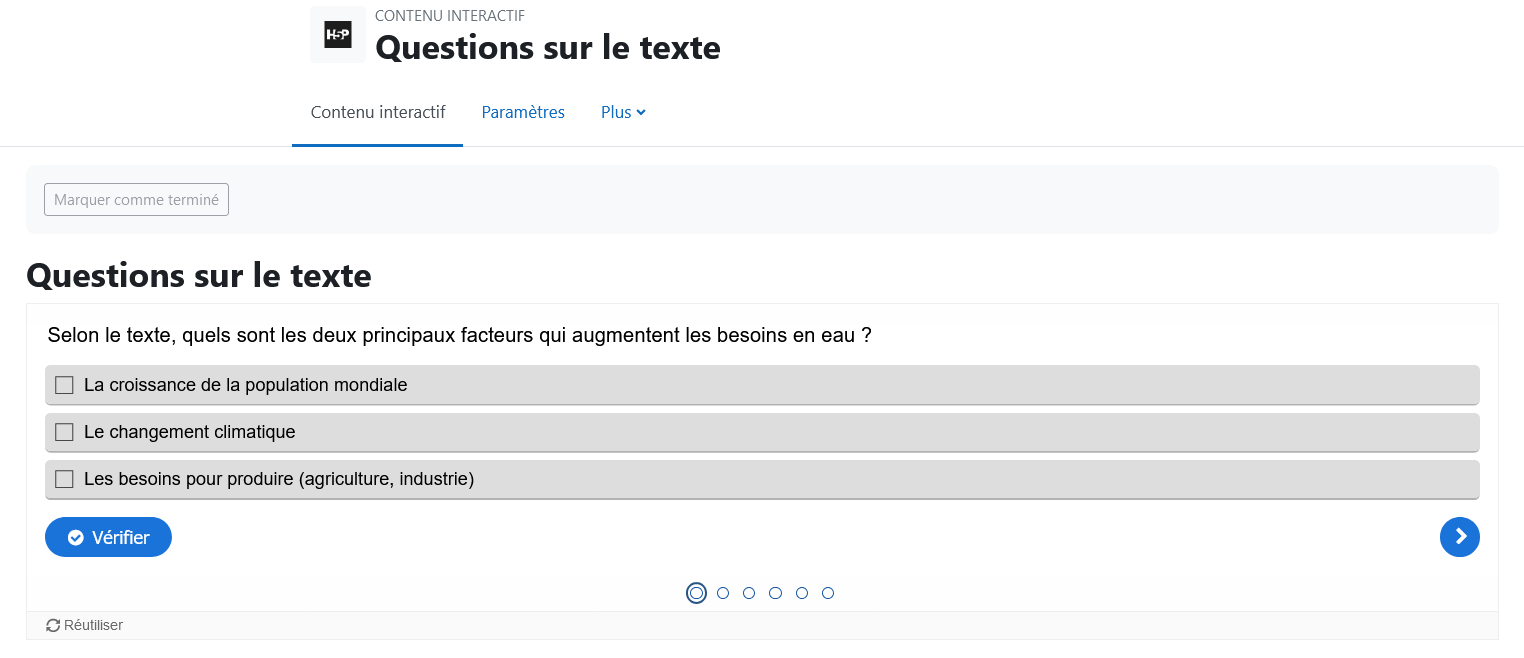Viewport: 1524px width, 658px height.
Task: Click the chevron next to Plus
Action: pyautogui.click(x=641, y=112)
